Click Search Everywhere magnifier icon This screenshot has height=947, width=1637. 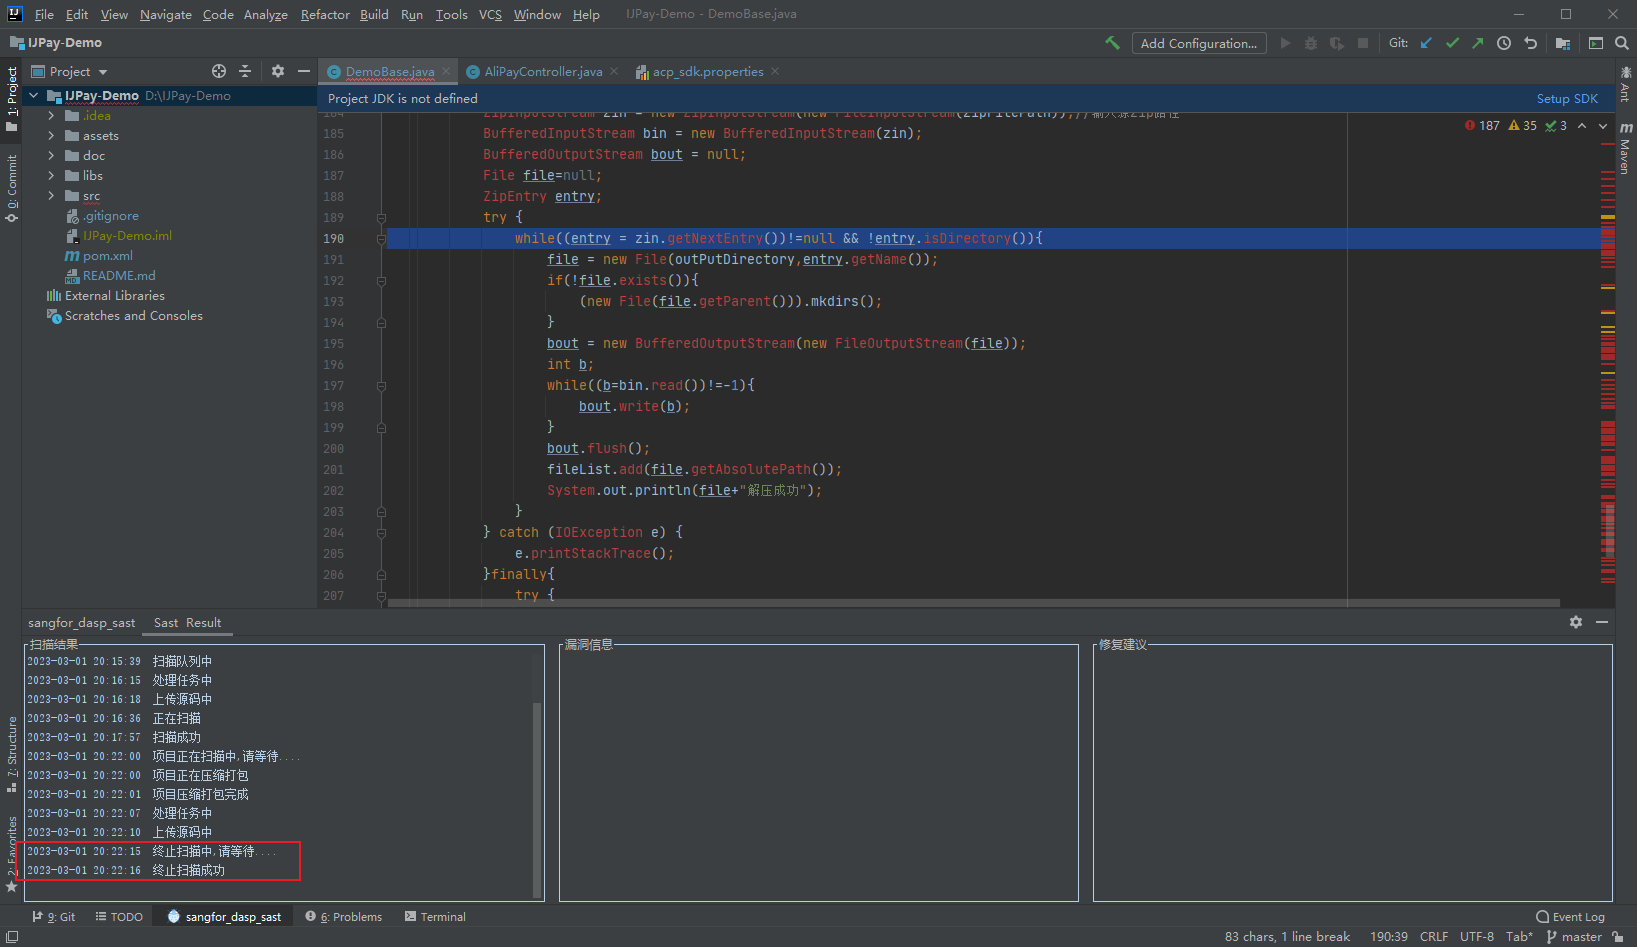coord(1622,43)
